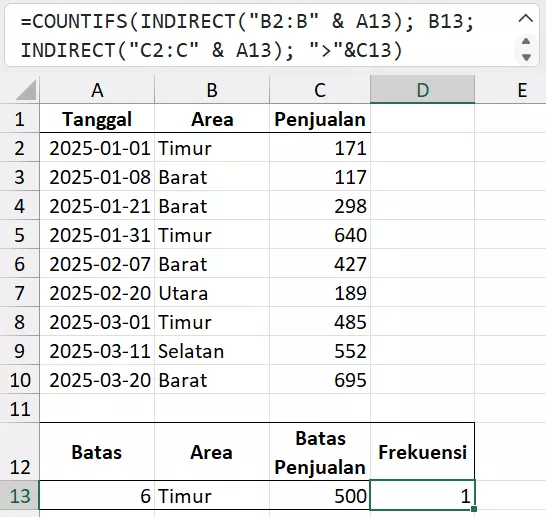Click the date cell 2025-03-01
Screen dimensions: 546x518
tap(97, 322)
